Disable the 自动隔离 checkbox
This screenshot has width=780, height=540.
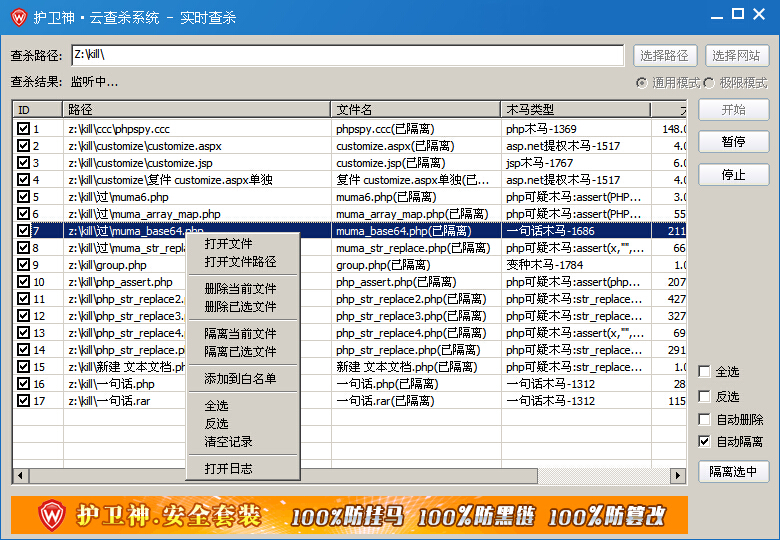tap(704, 441)
